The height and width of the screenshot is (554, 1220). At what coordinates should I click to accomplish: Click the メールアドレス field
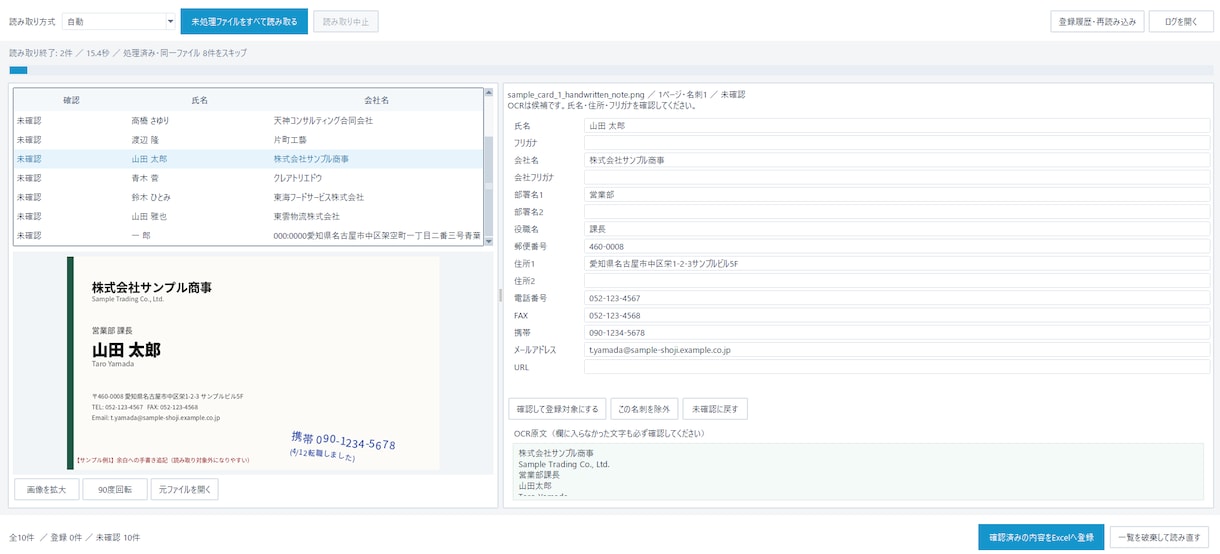(897, 350)
